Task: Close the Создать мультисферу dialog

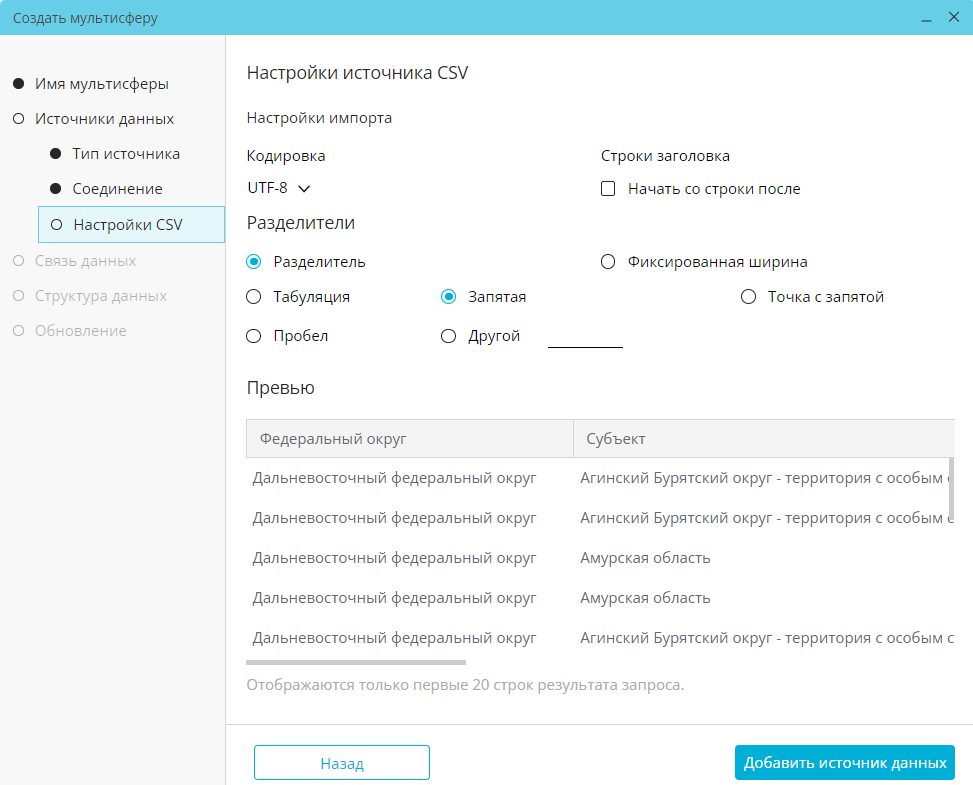Action: tap(953, 18)
